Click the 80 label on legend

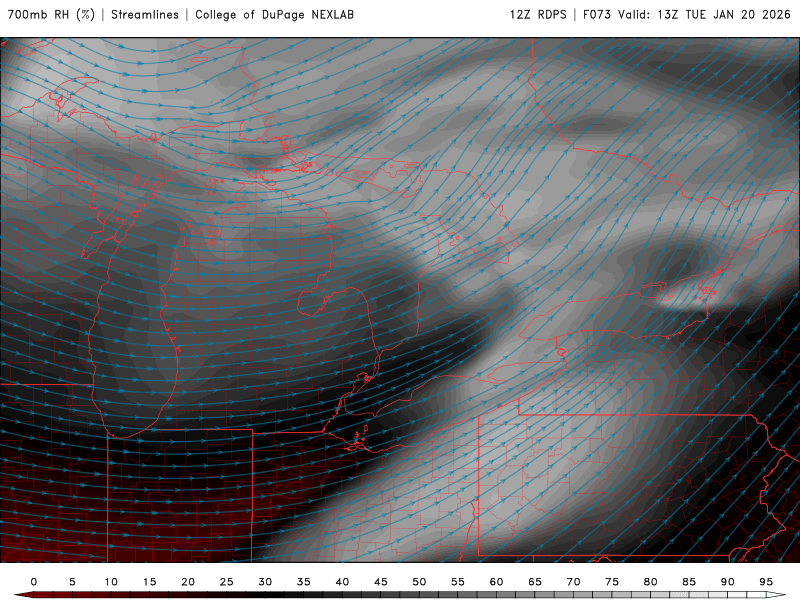(651, 582)
